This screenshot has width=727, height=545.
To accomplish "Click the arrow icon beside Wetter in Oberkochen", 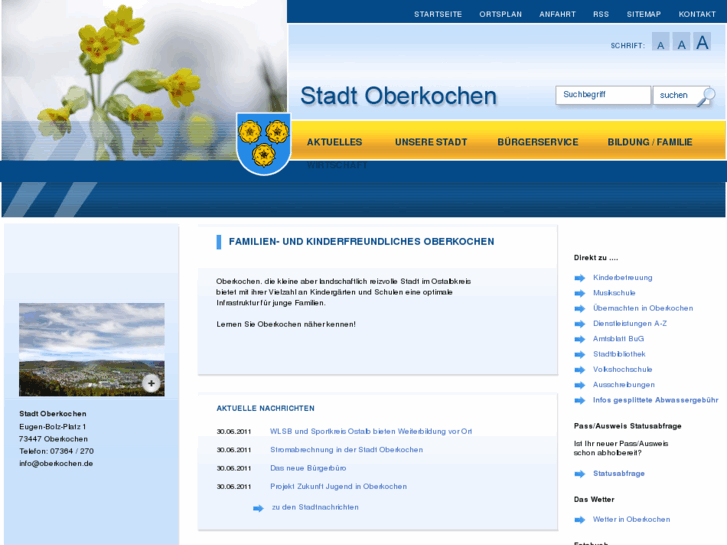I will [x=580, y=519].
